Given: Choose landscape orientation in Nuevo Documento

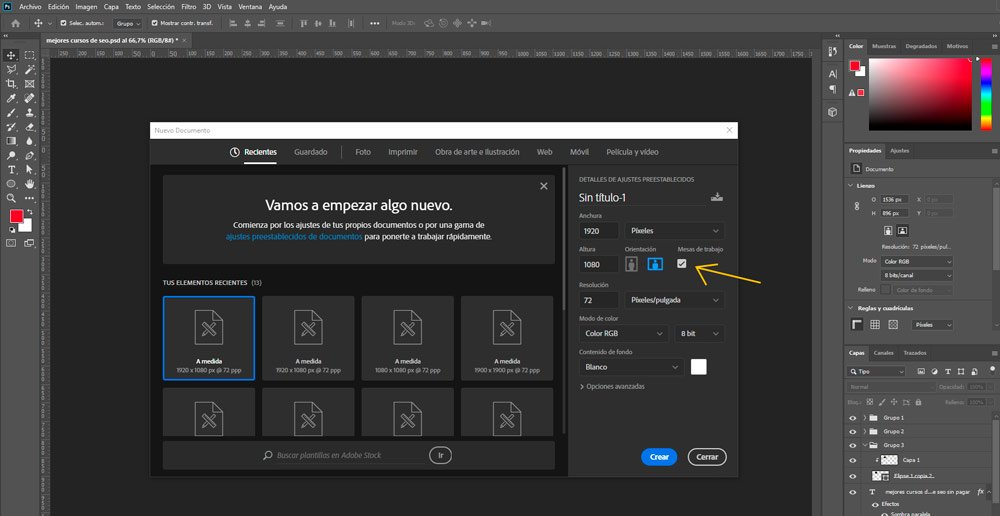Looking at the screenshot, I should (655, 263).
